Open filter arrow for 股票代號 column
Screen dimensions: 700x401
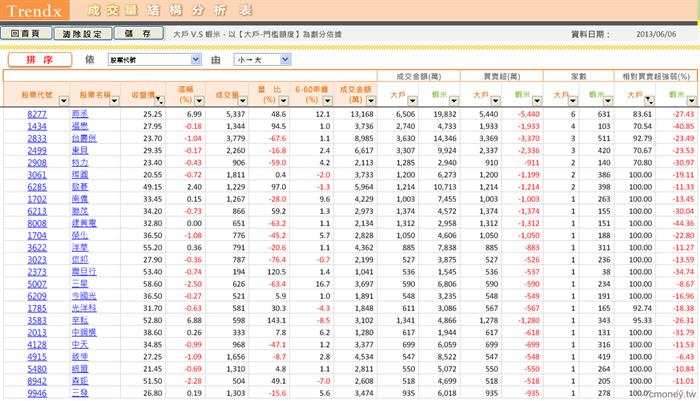coord(63,100)
